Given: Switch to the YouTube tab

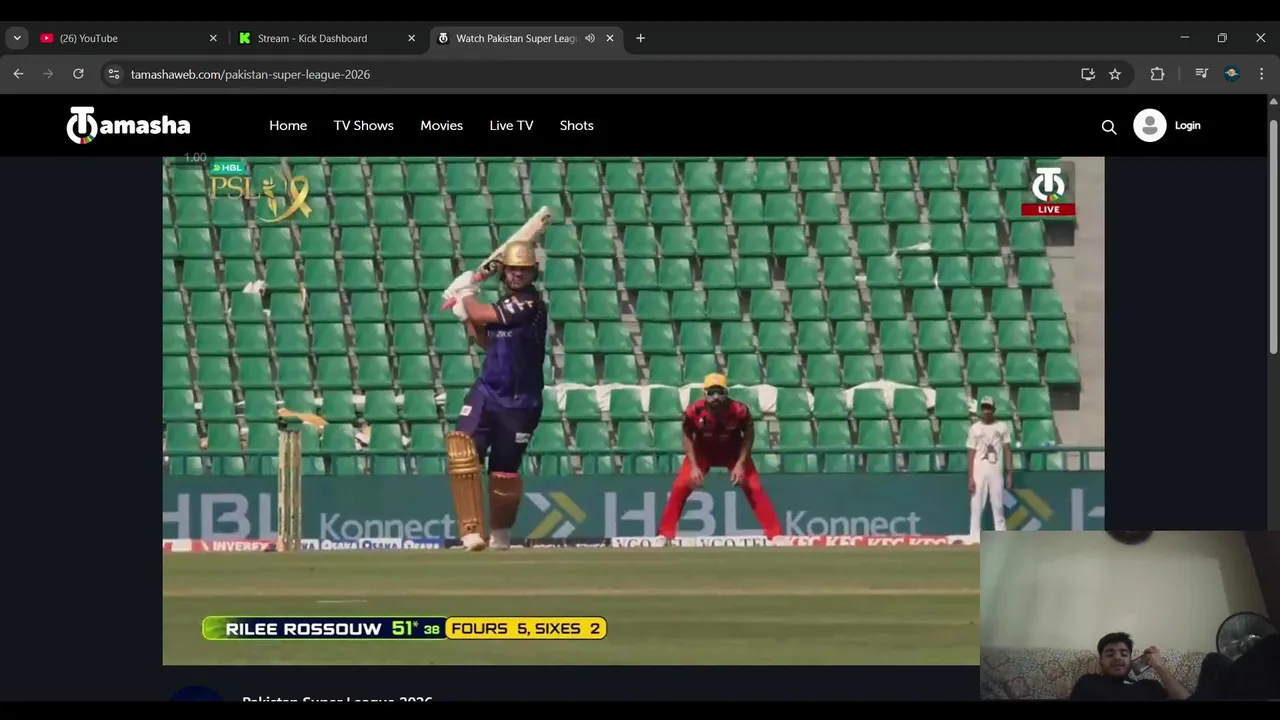Looking at the screenshot, I should point(128,38).
